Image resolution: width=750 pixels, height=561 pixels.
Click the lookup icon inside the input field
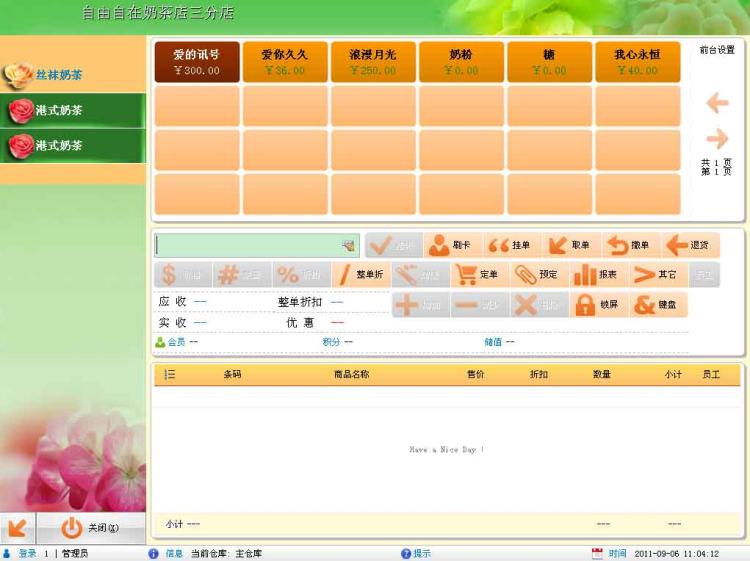[x=349, y=246]
